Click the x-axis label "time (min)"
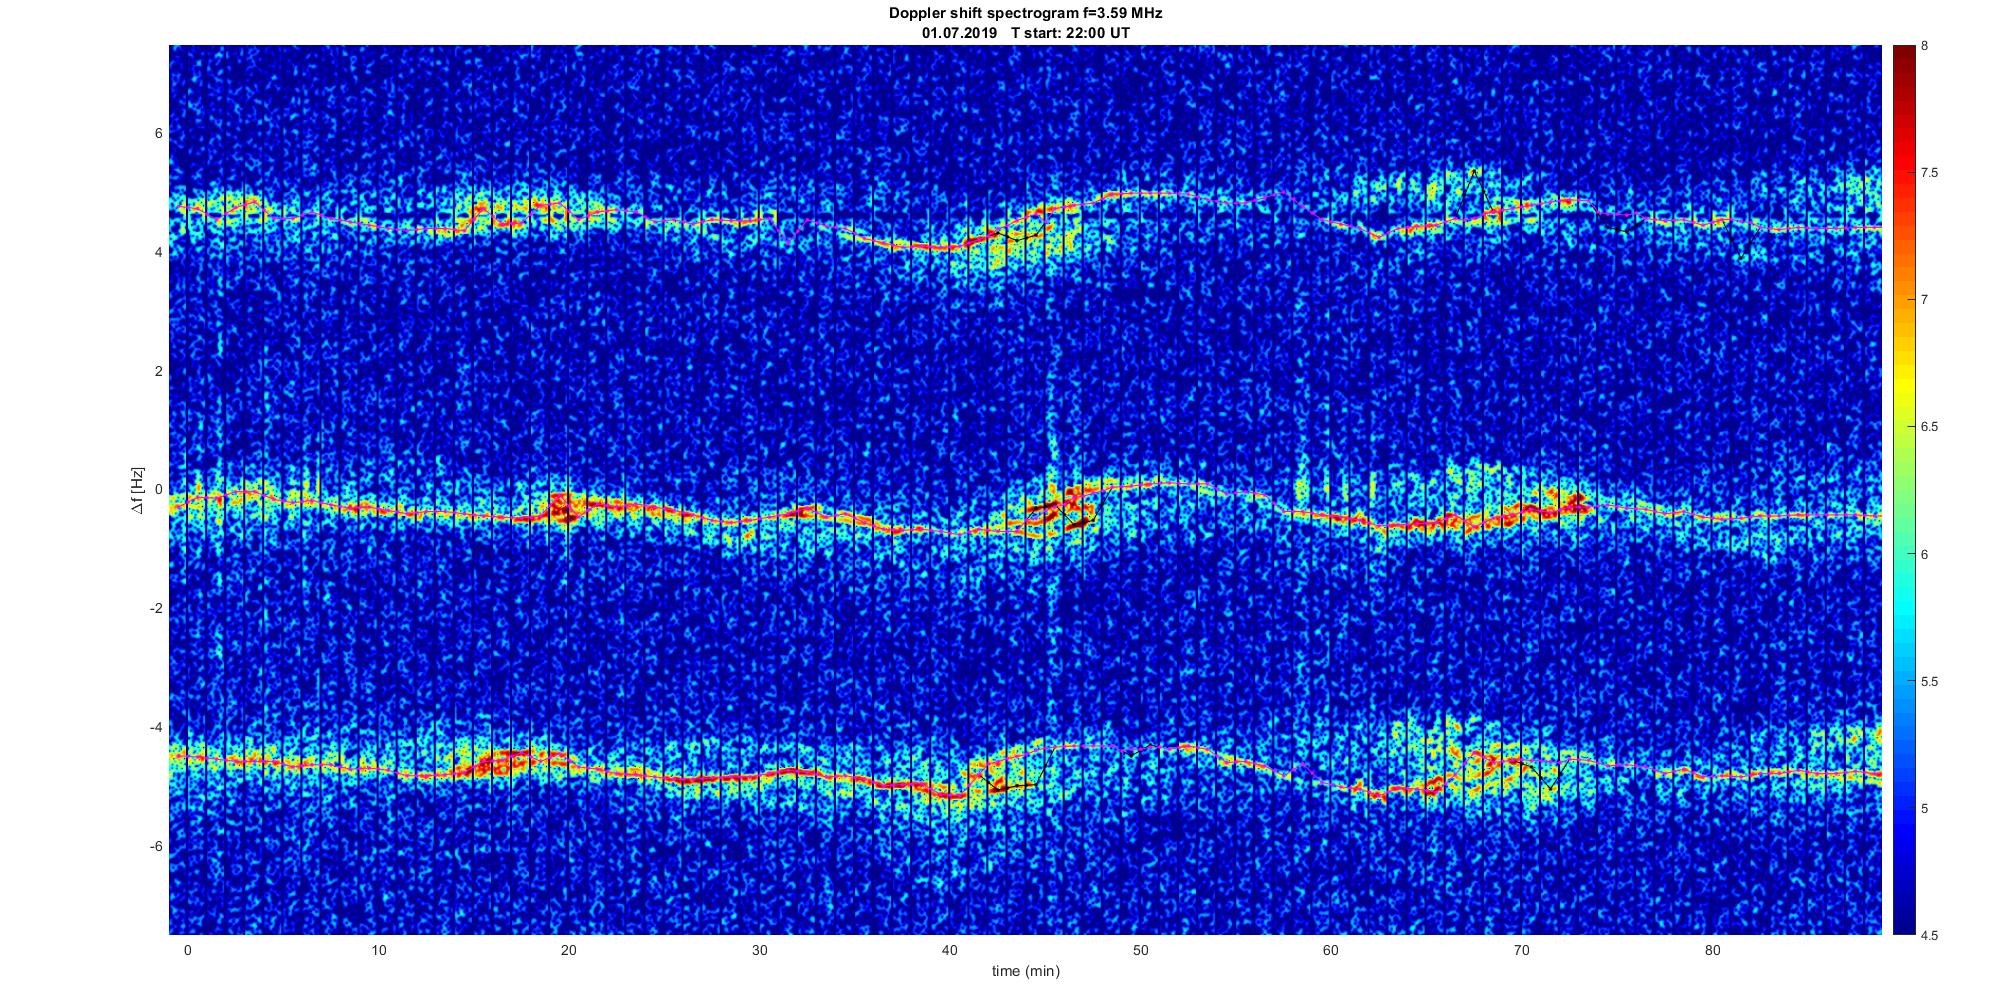2000x1003 pixels. click(x=1026, y=971)
